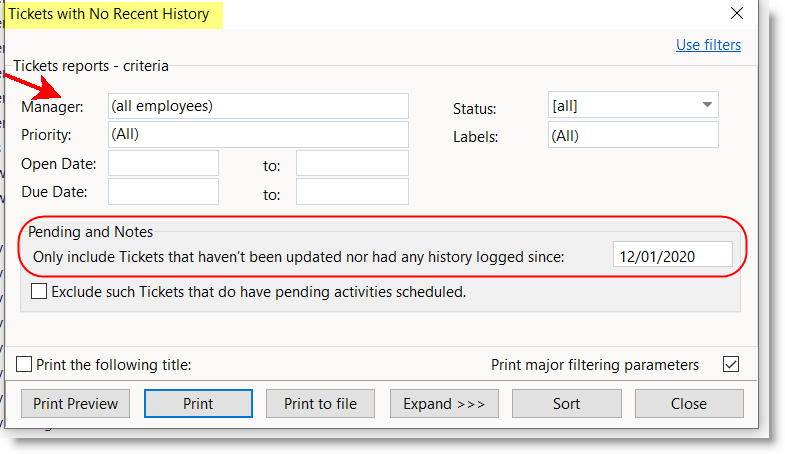Screen dimensions: 785x454
Task: Click the Due Date 'to' end field
Action: 352,192
